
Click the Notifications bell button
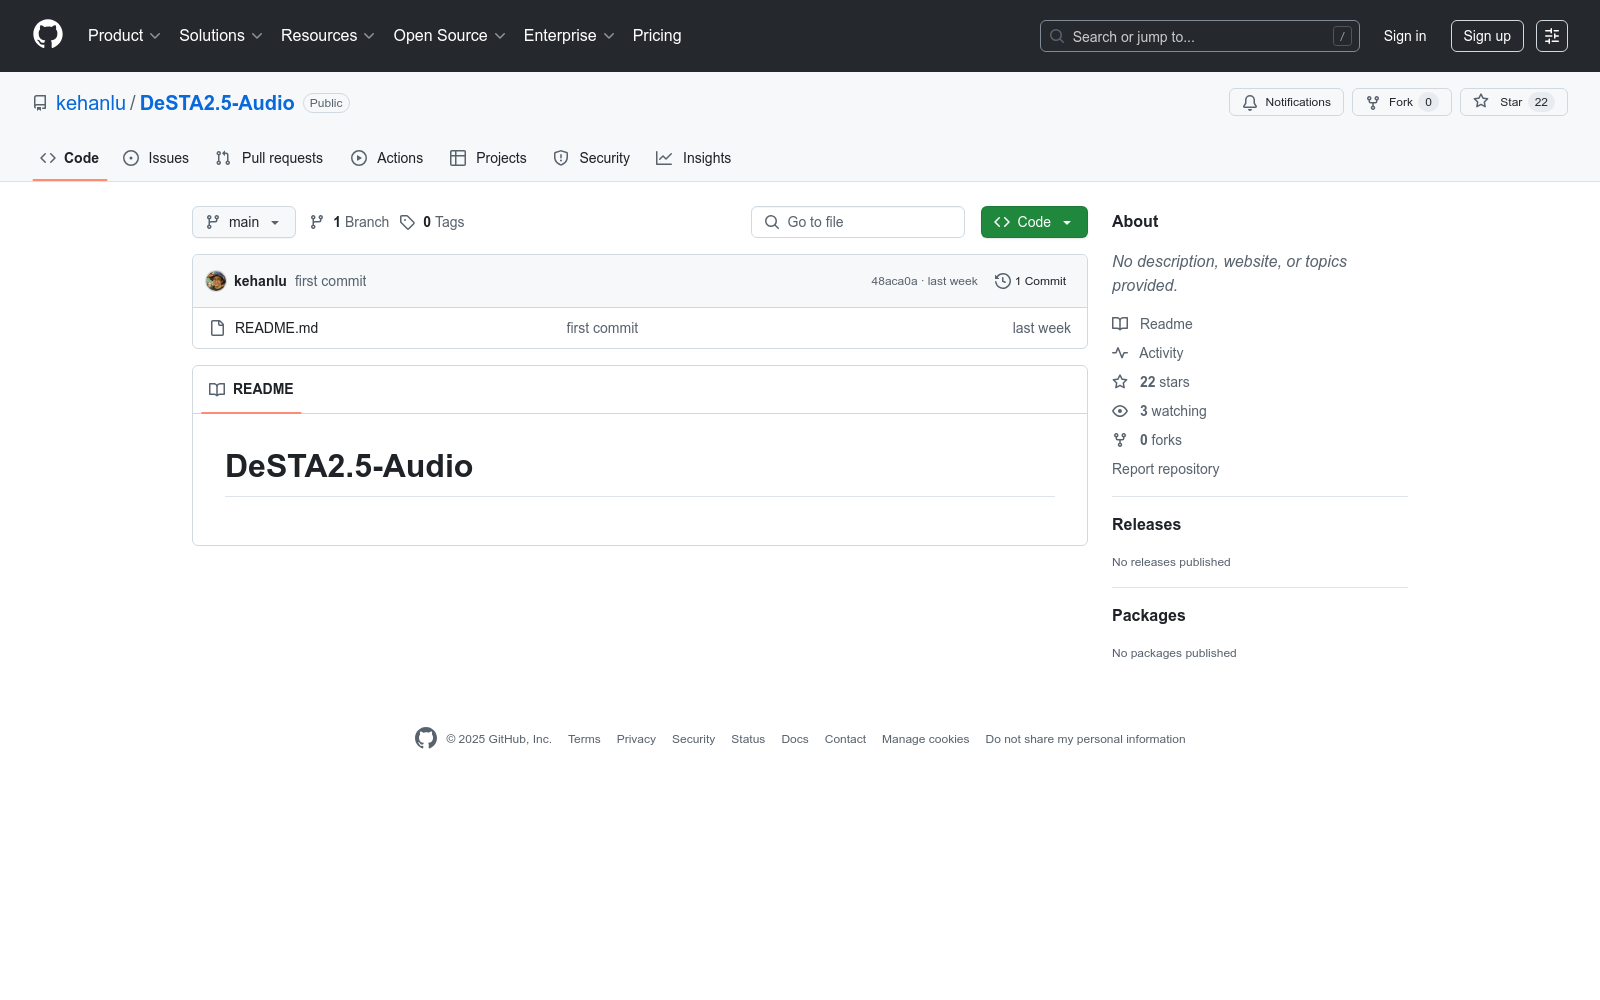click(x=1286, y=102)
